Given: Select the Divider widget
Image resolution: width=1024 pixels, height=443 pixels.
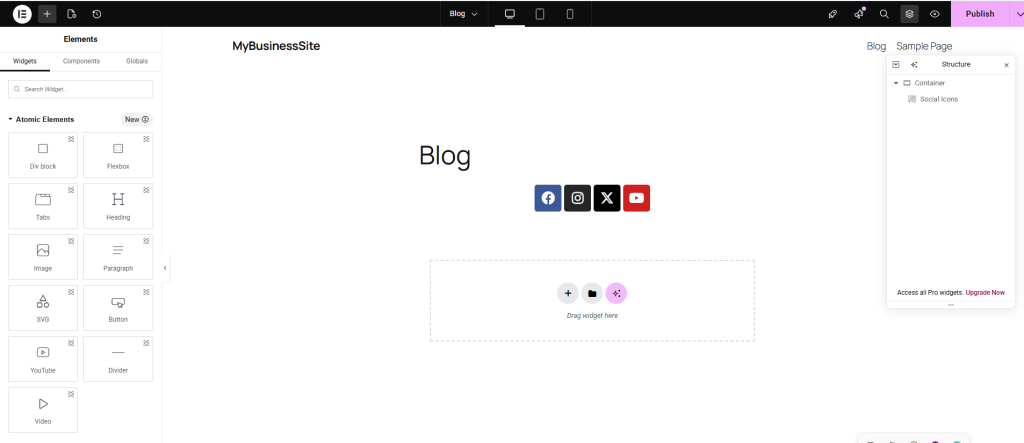Looking at the screenshot, I should [118, 359].
